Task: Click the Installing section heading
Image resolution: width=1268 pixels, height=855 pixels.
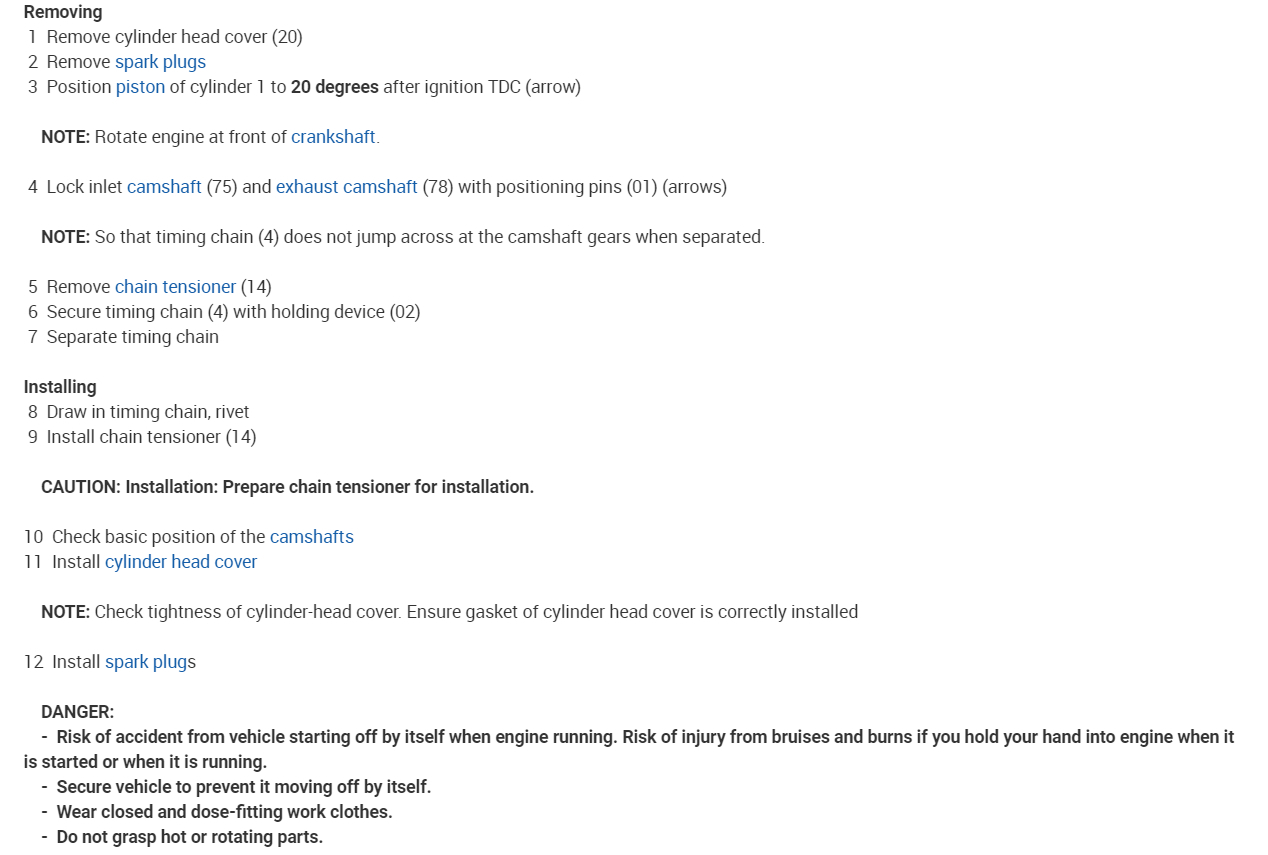Action: click(60, 387)
